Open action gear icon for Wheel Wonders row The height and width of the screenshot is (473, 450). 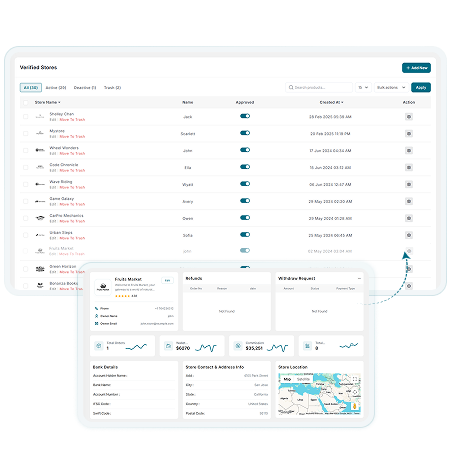click(x=409, y=151)
